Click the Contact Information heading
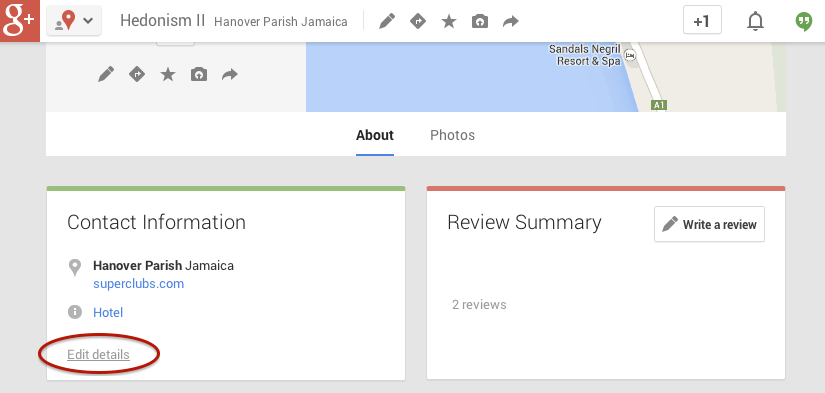 tap(157, 223)
